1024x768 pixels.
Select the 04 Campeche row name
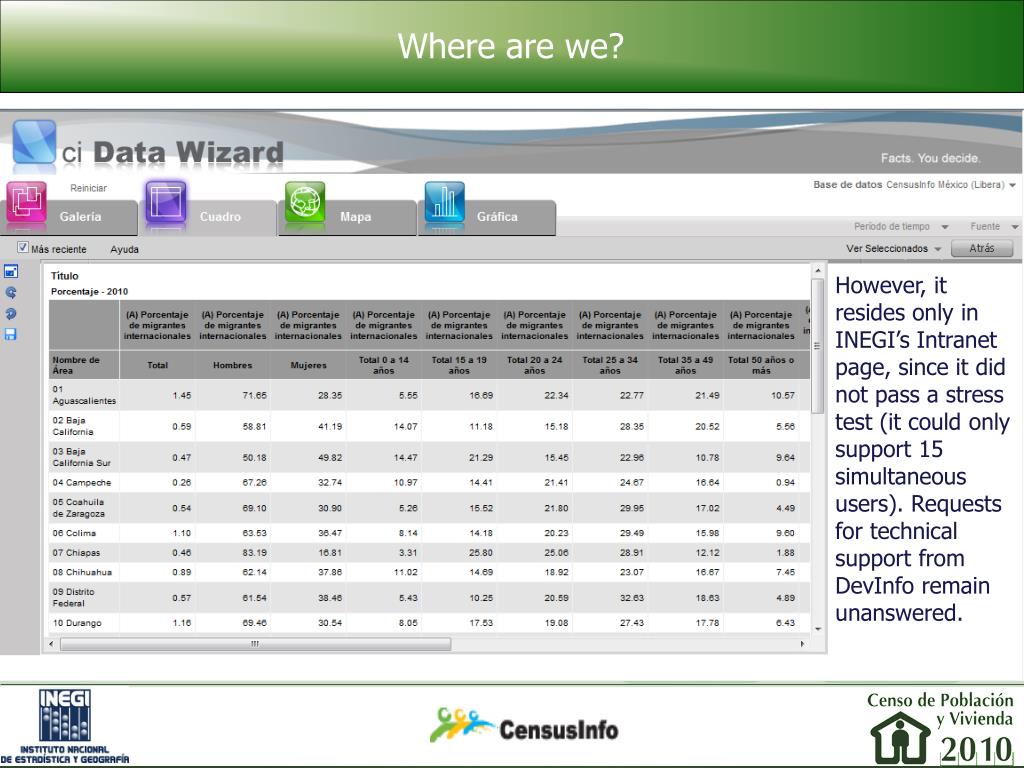point(82,483)
